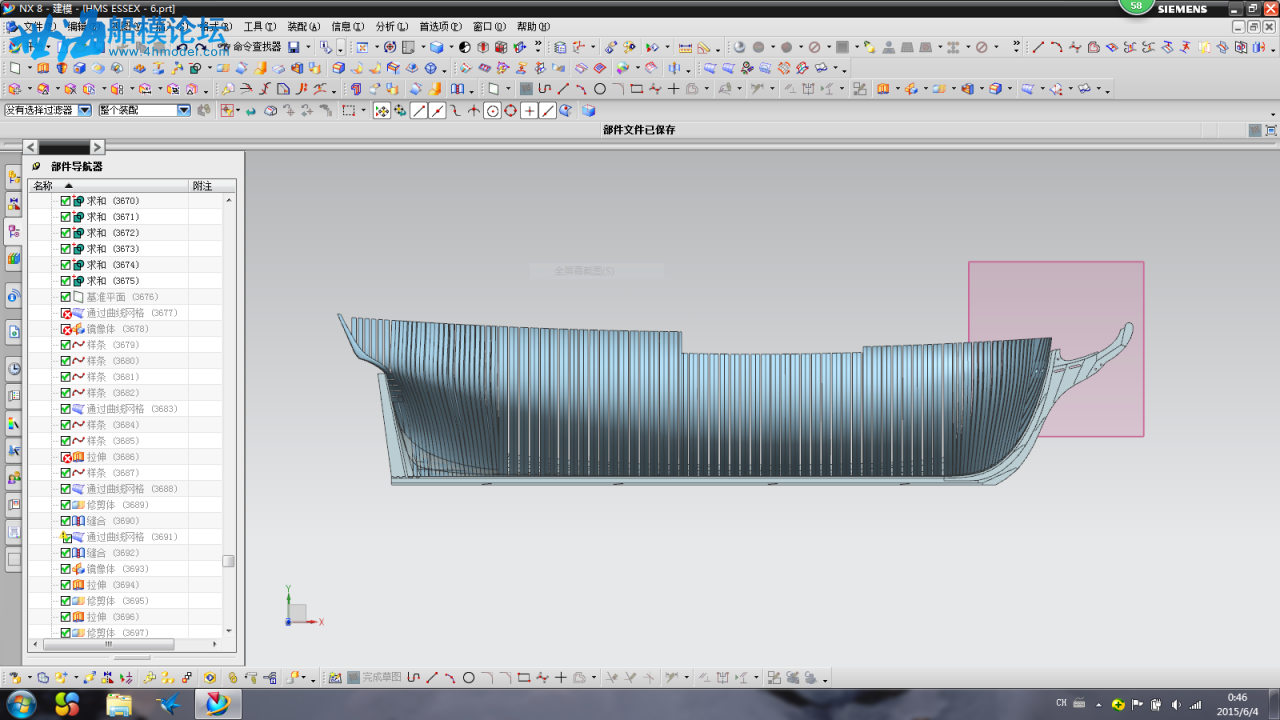Click the rectangle tool in bottom sketch toolbar
The image size is (1280, 720).
tap(523, 678)
